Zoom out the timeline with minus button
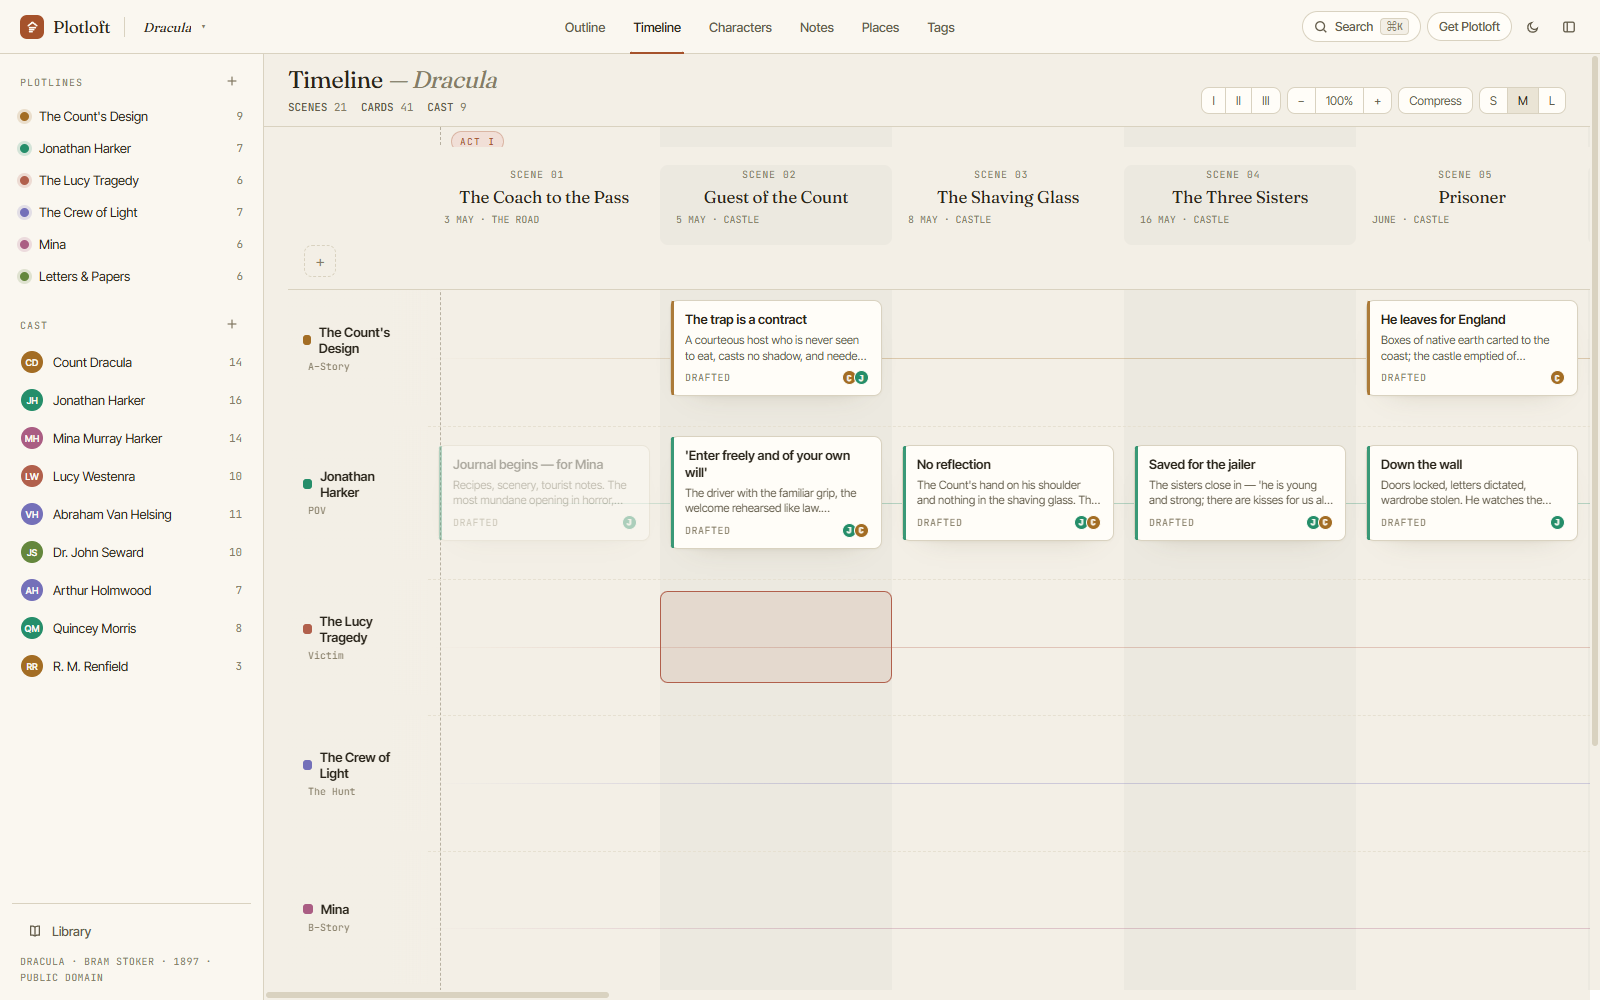The width and height of the screenshot is (1600, 1000). pyautogui.click(x=1301, y=101)
